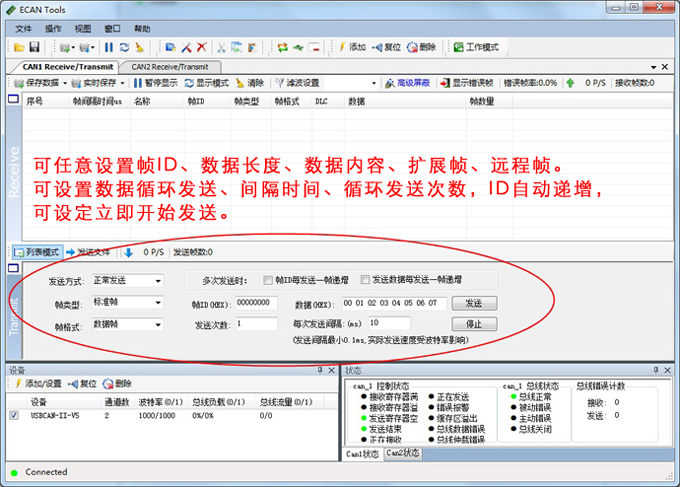The height and width of the screenshot is (487, 680).
Task: Toggle the USBCAN-II-V5 device checkbox
Action: (14, 414)
